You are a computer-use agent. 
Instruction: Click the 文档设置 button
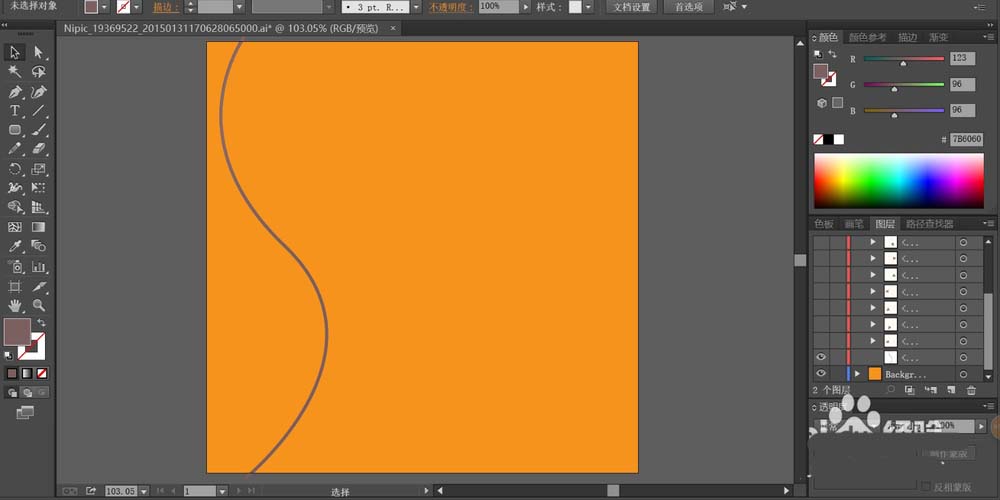coord(631,7)
